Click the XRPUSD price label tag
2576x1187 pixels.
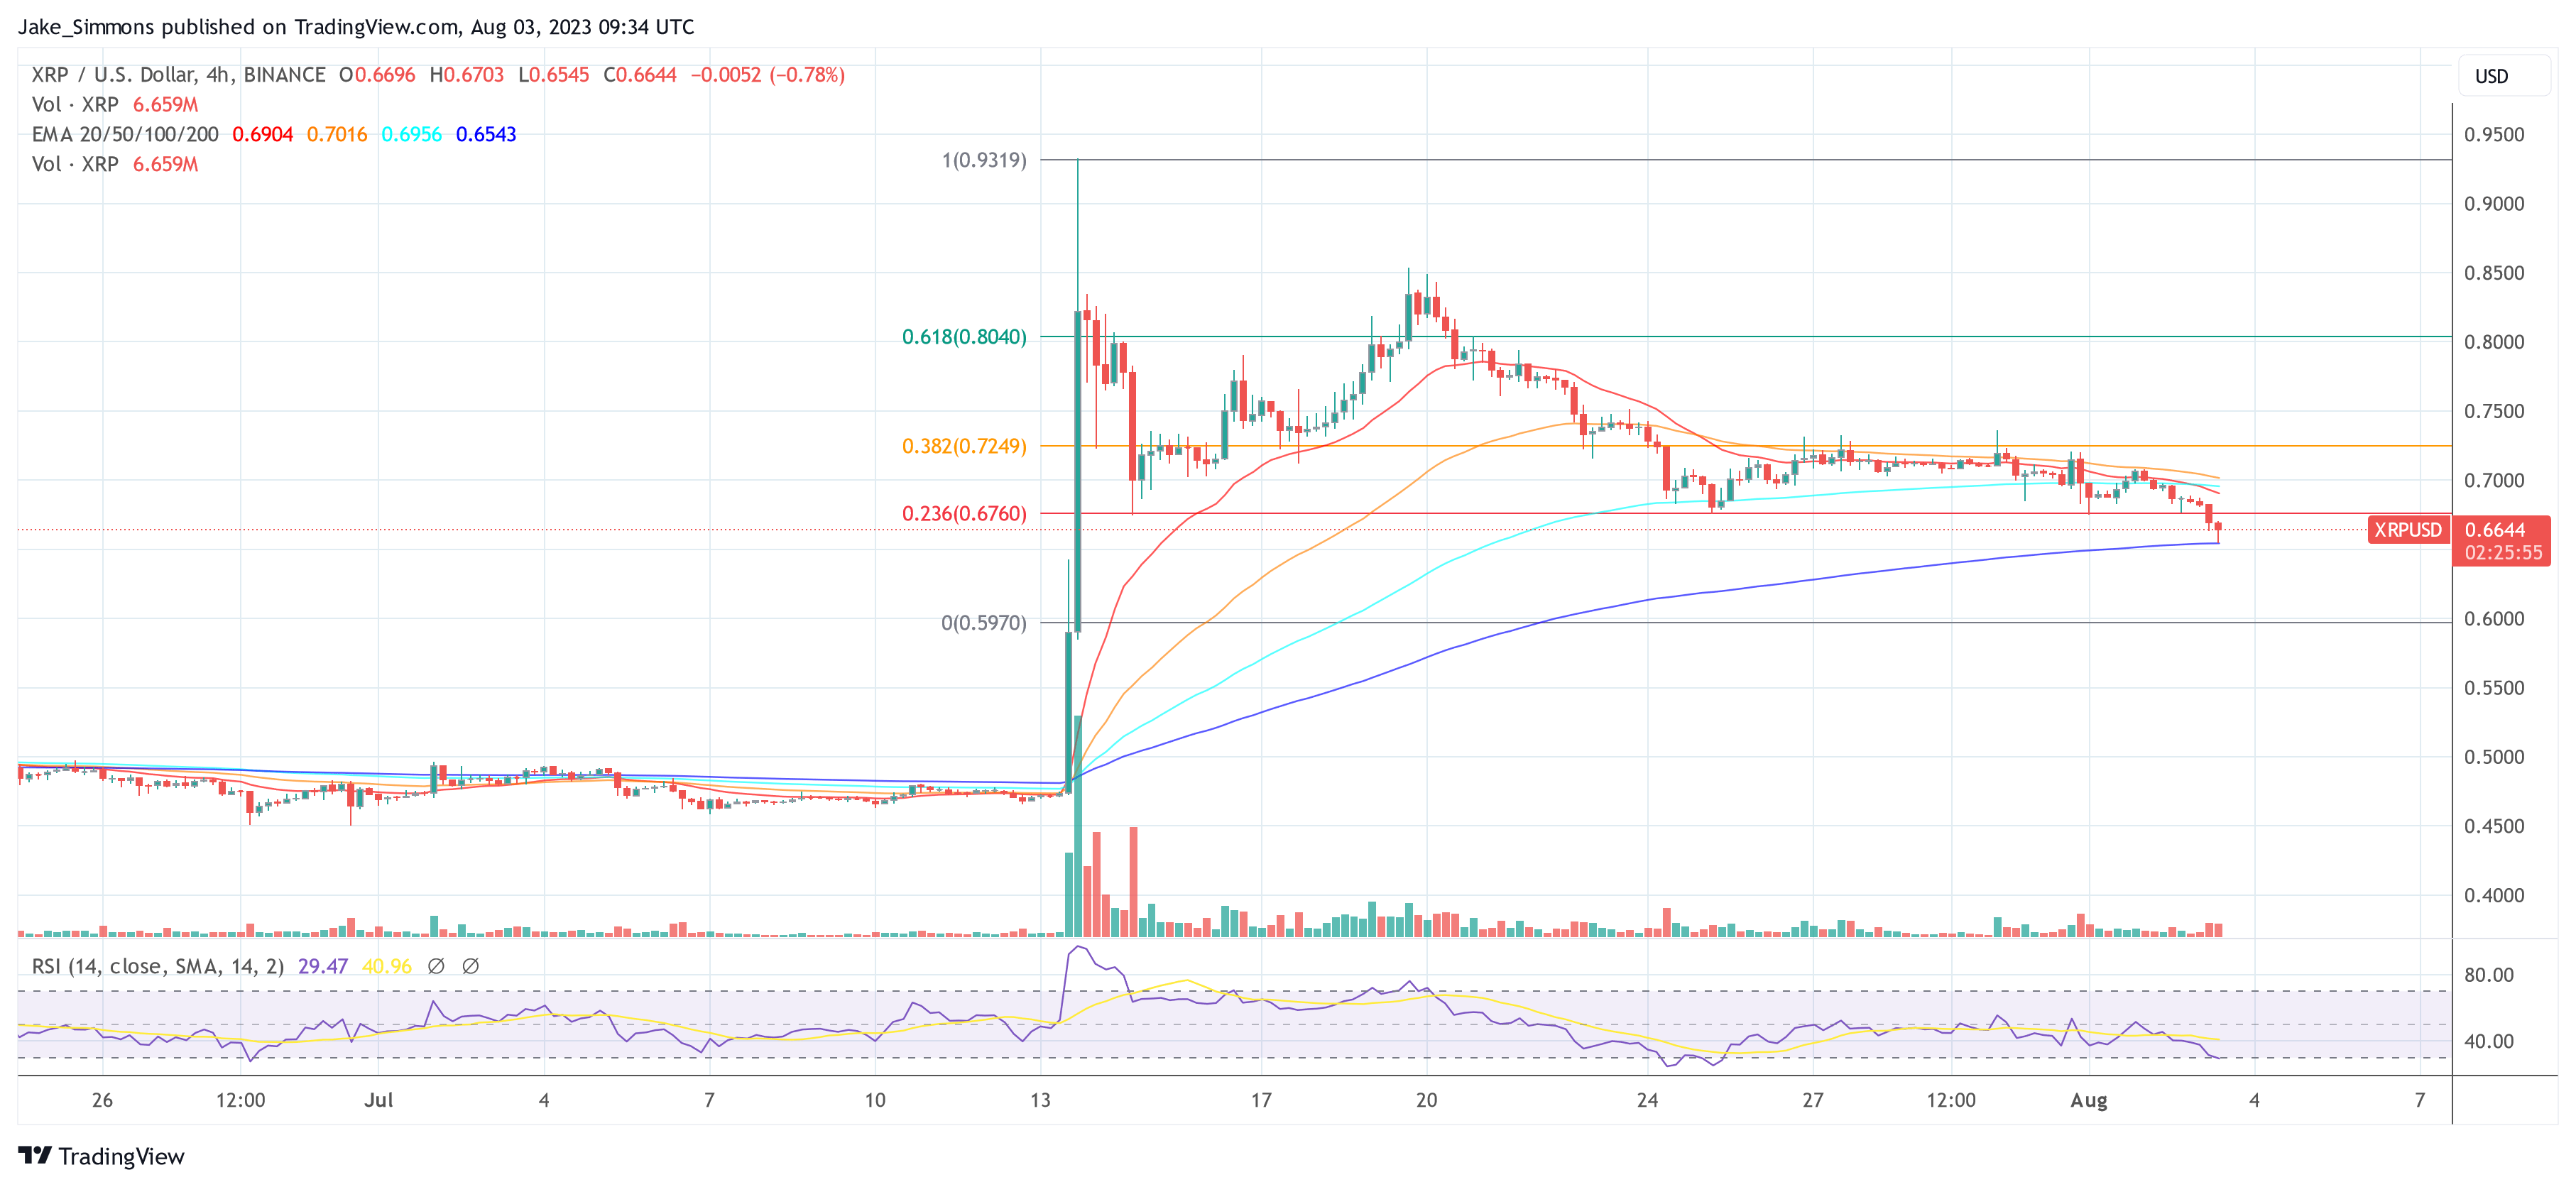pos(2408,530)
